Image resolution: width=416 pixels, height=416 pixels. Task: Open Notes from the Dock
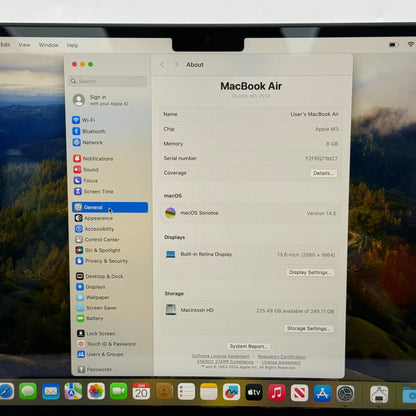[x=209, y=392]
